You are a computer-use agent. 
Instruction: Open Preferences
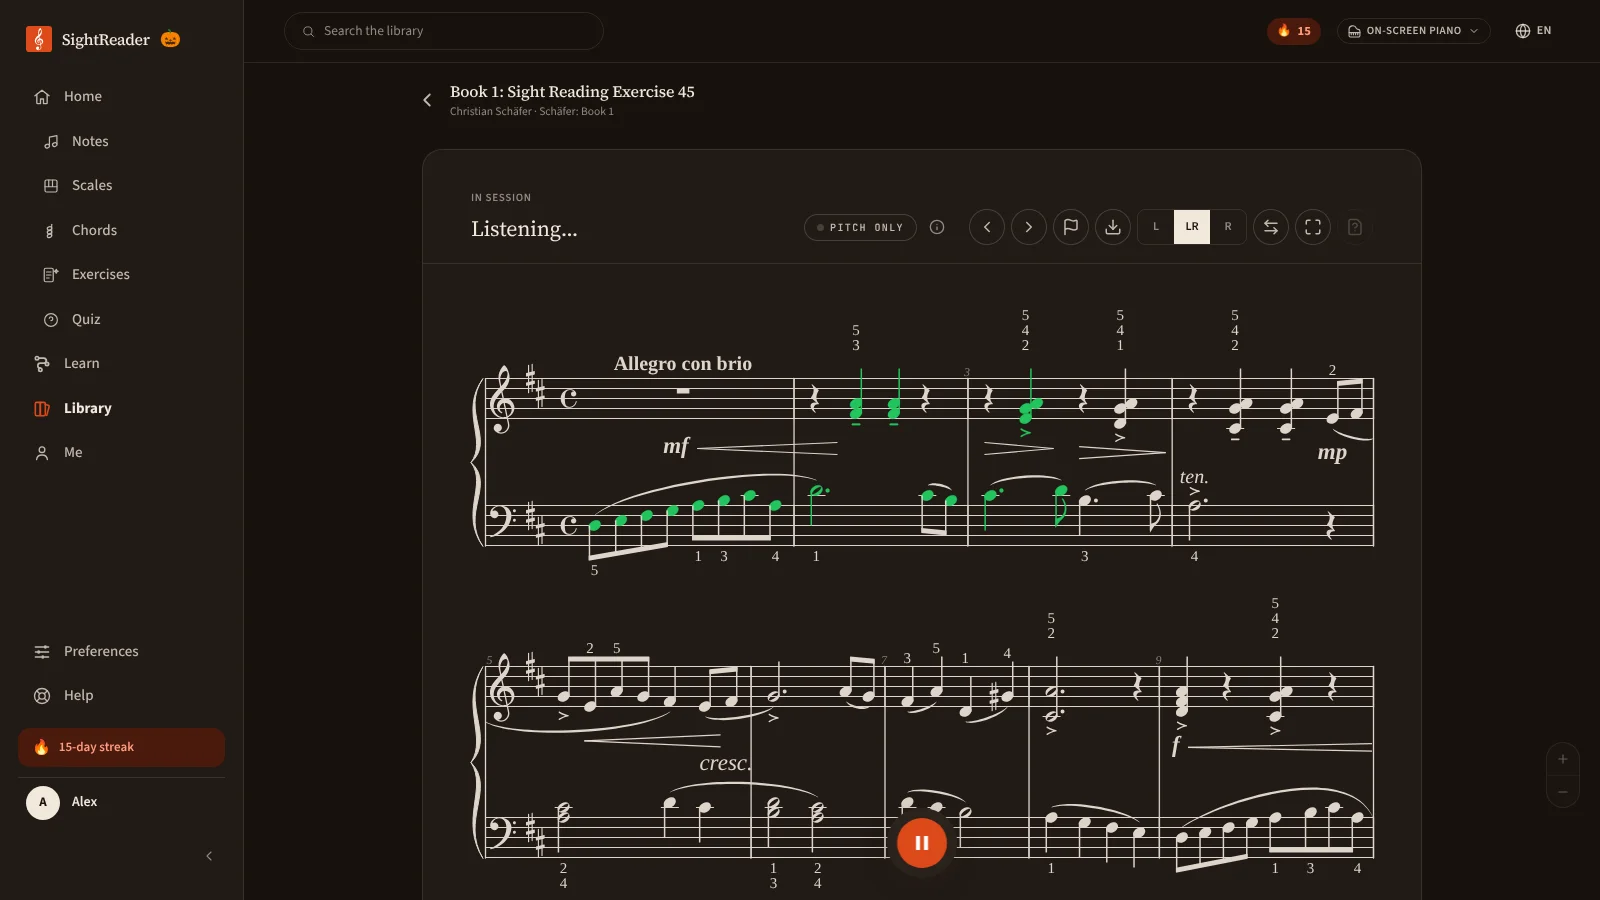(121, 651)
